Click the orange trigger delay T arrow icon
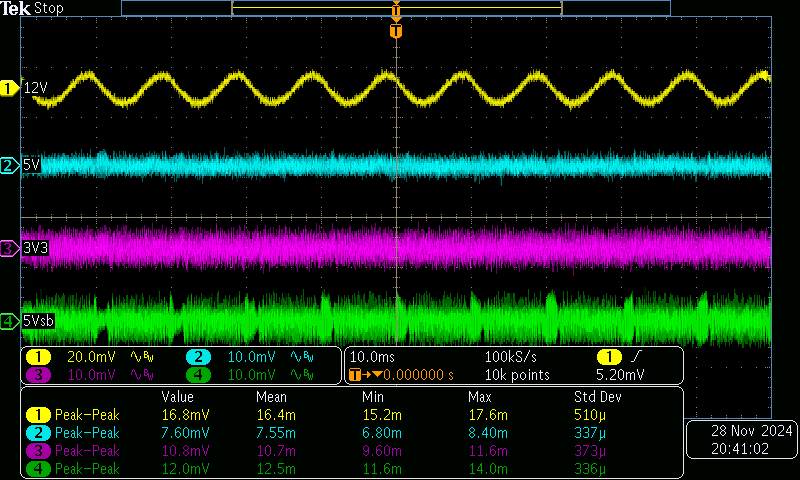Viewport: 800px width, 480px height. coord(366,375)
